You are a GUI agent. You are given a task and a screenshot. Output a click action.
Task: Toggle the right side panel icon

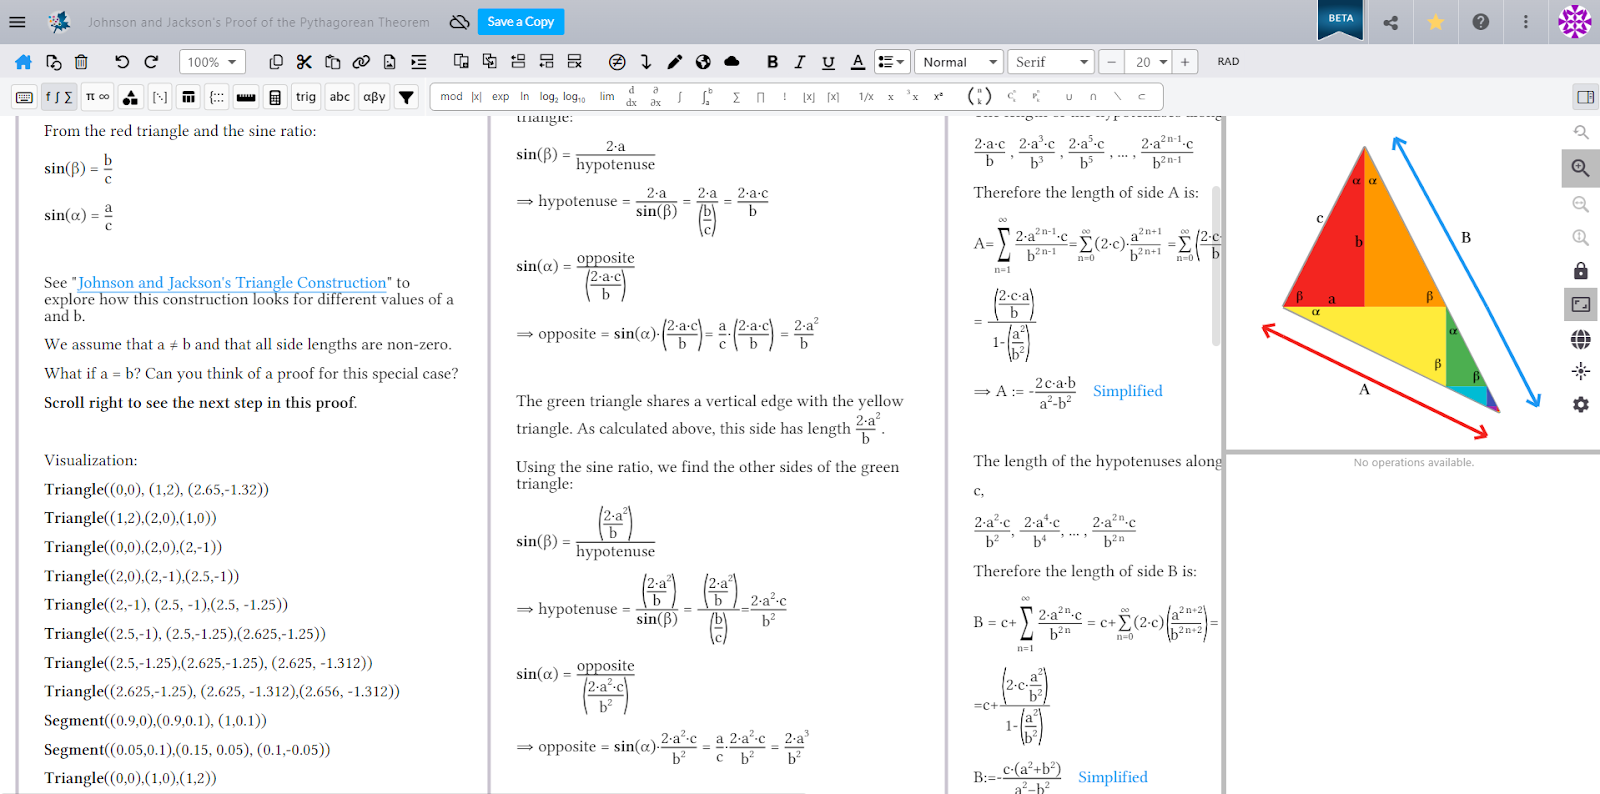click(x=1585, y=97)
